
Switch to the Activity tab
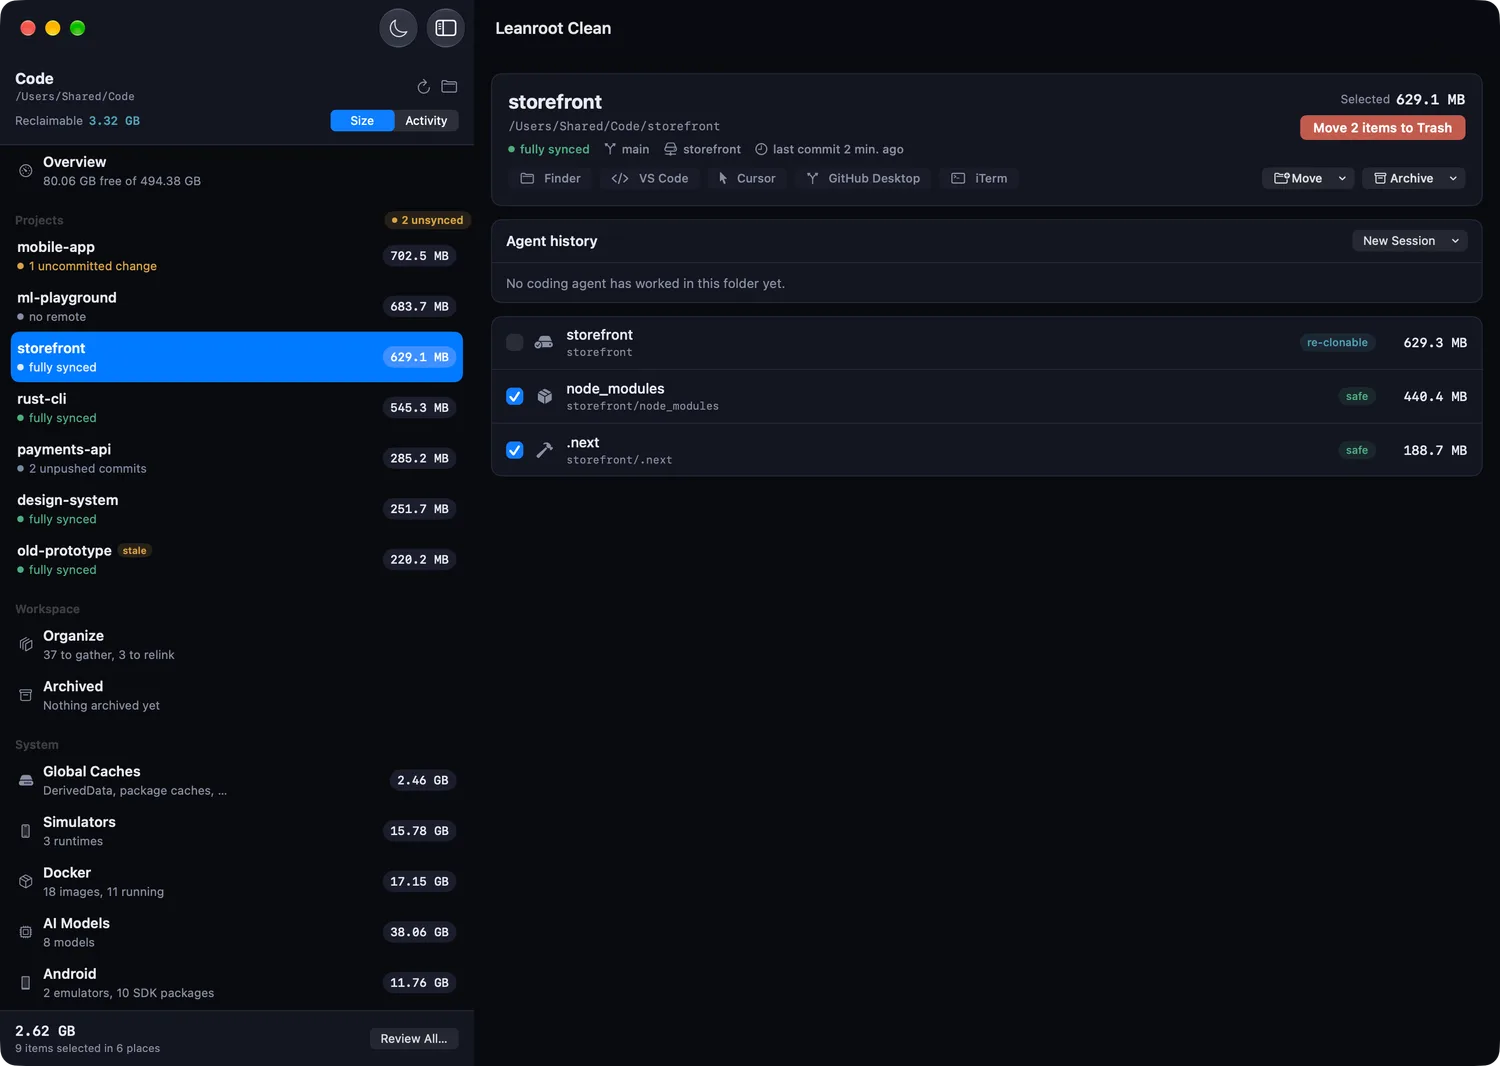click(x=426, y=121)
